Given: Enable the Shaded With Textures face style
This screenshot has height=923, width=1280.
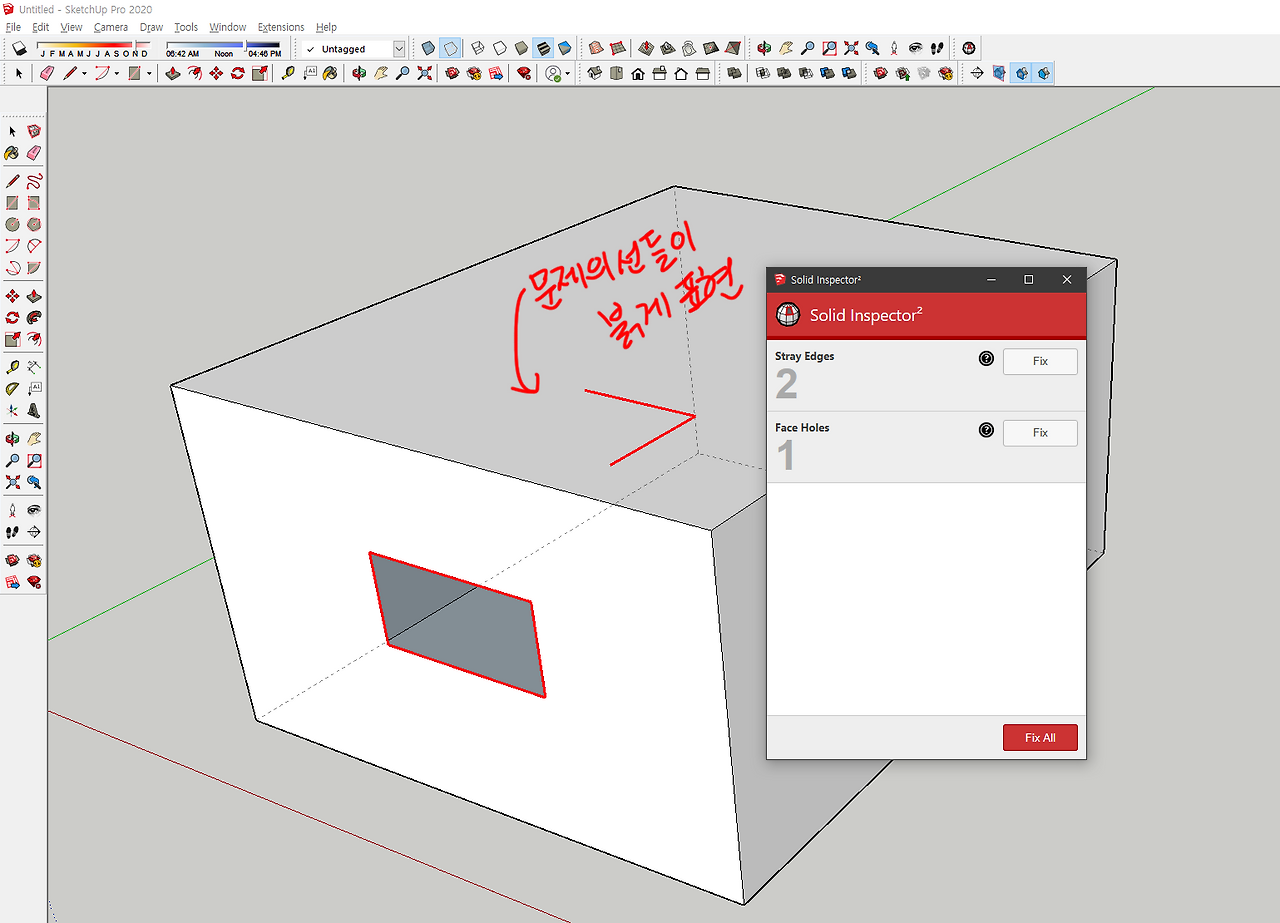Looking at the screenshot, I should click(x=543, y=48).
